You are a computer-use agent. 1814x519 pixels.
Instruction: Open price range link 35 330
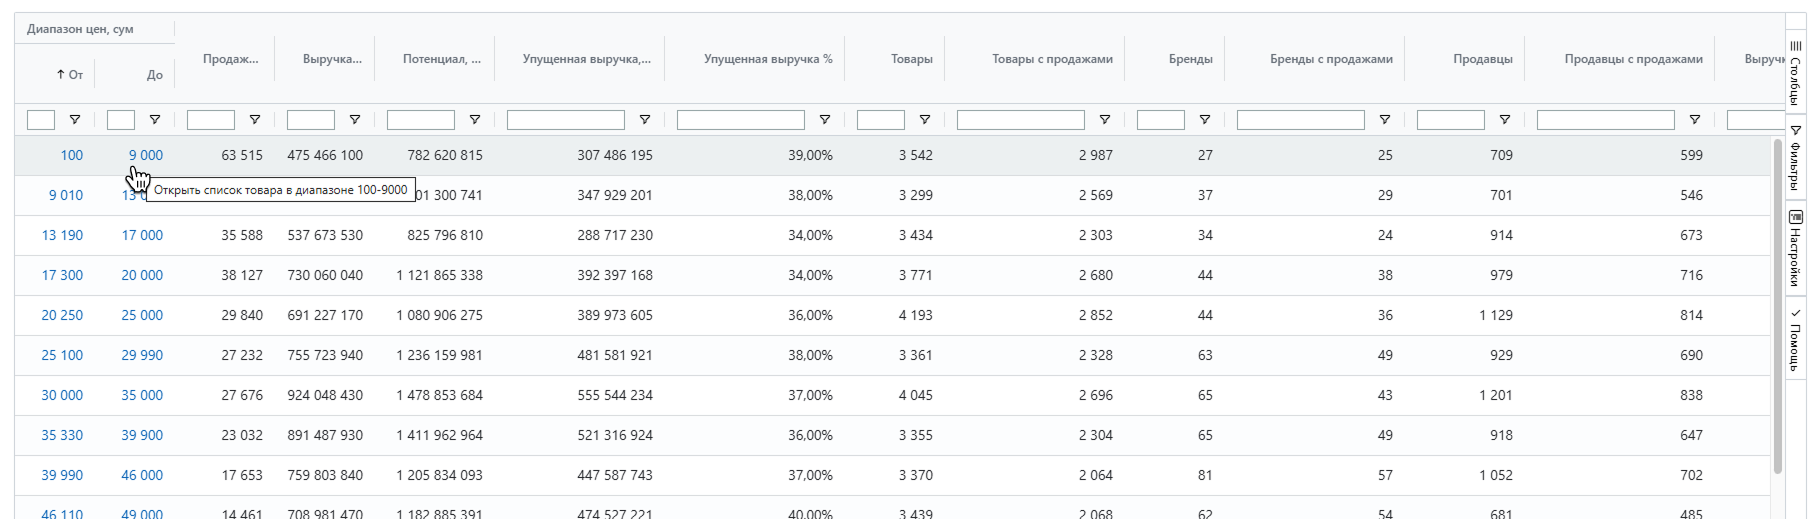click(x=62, y=435)
